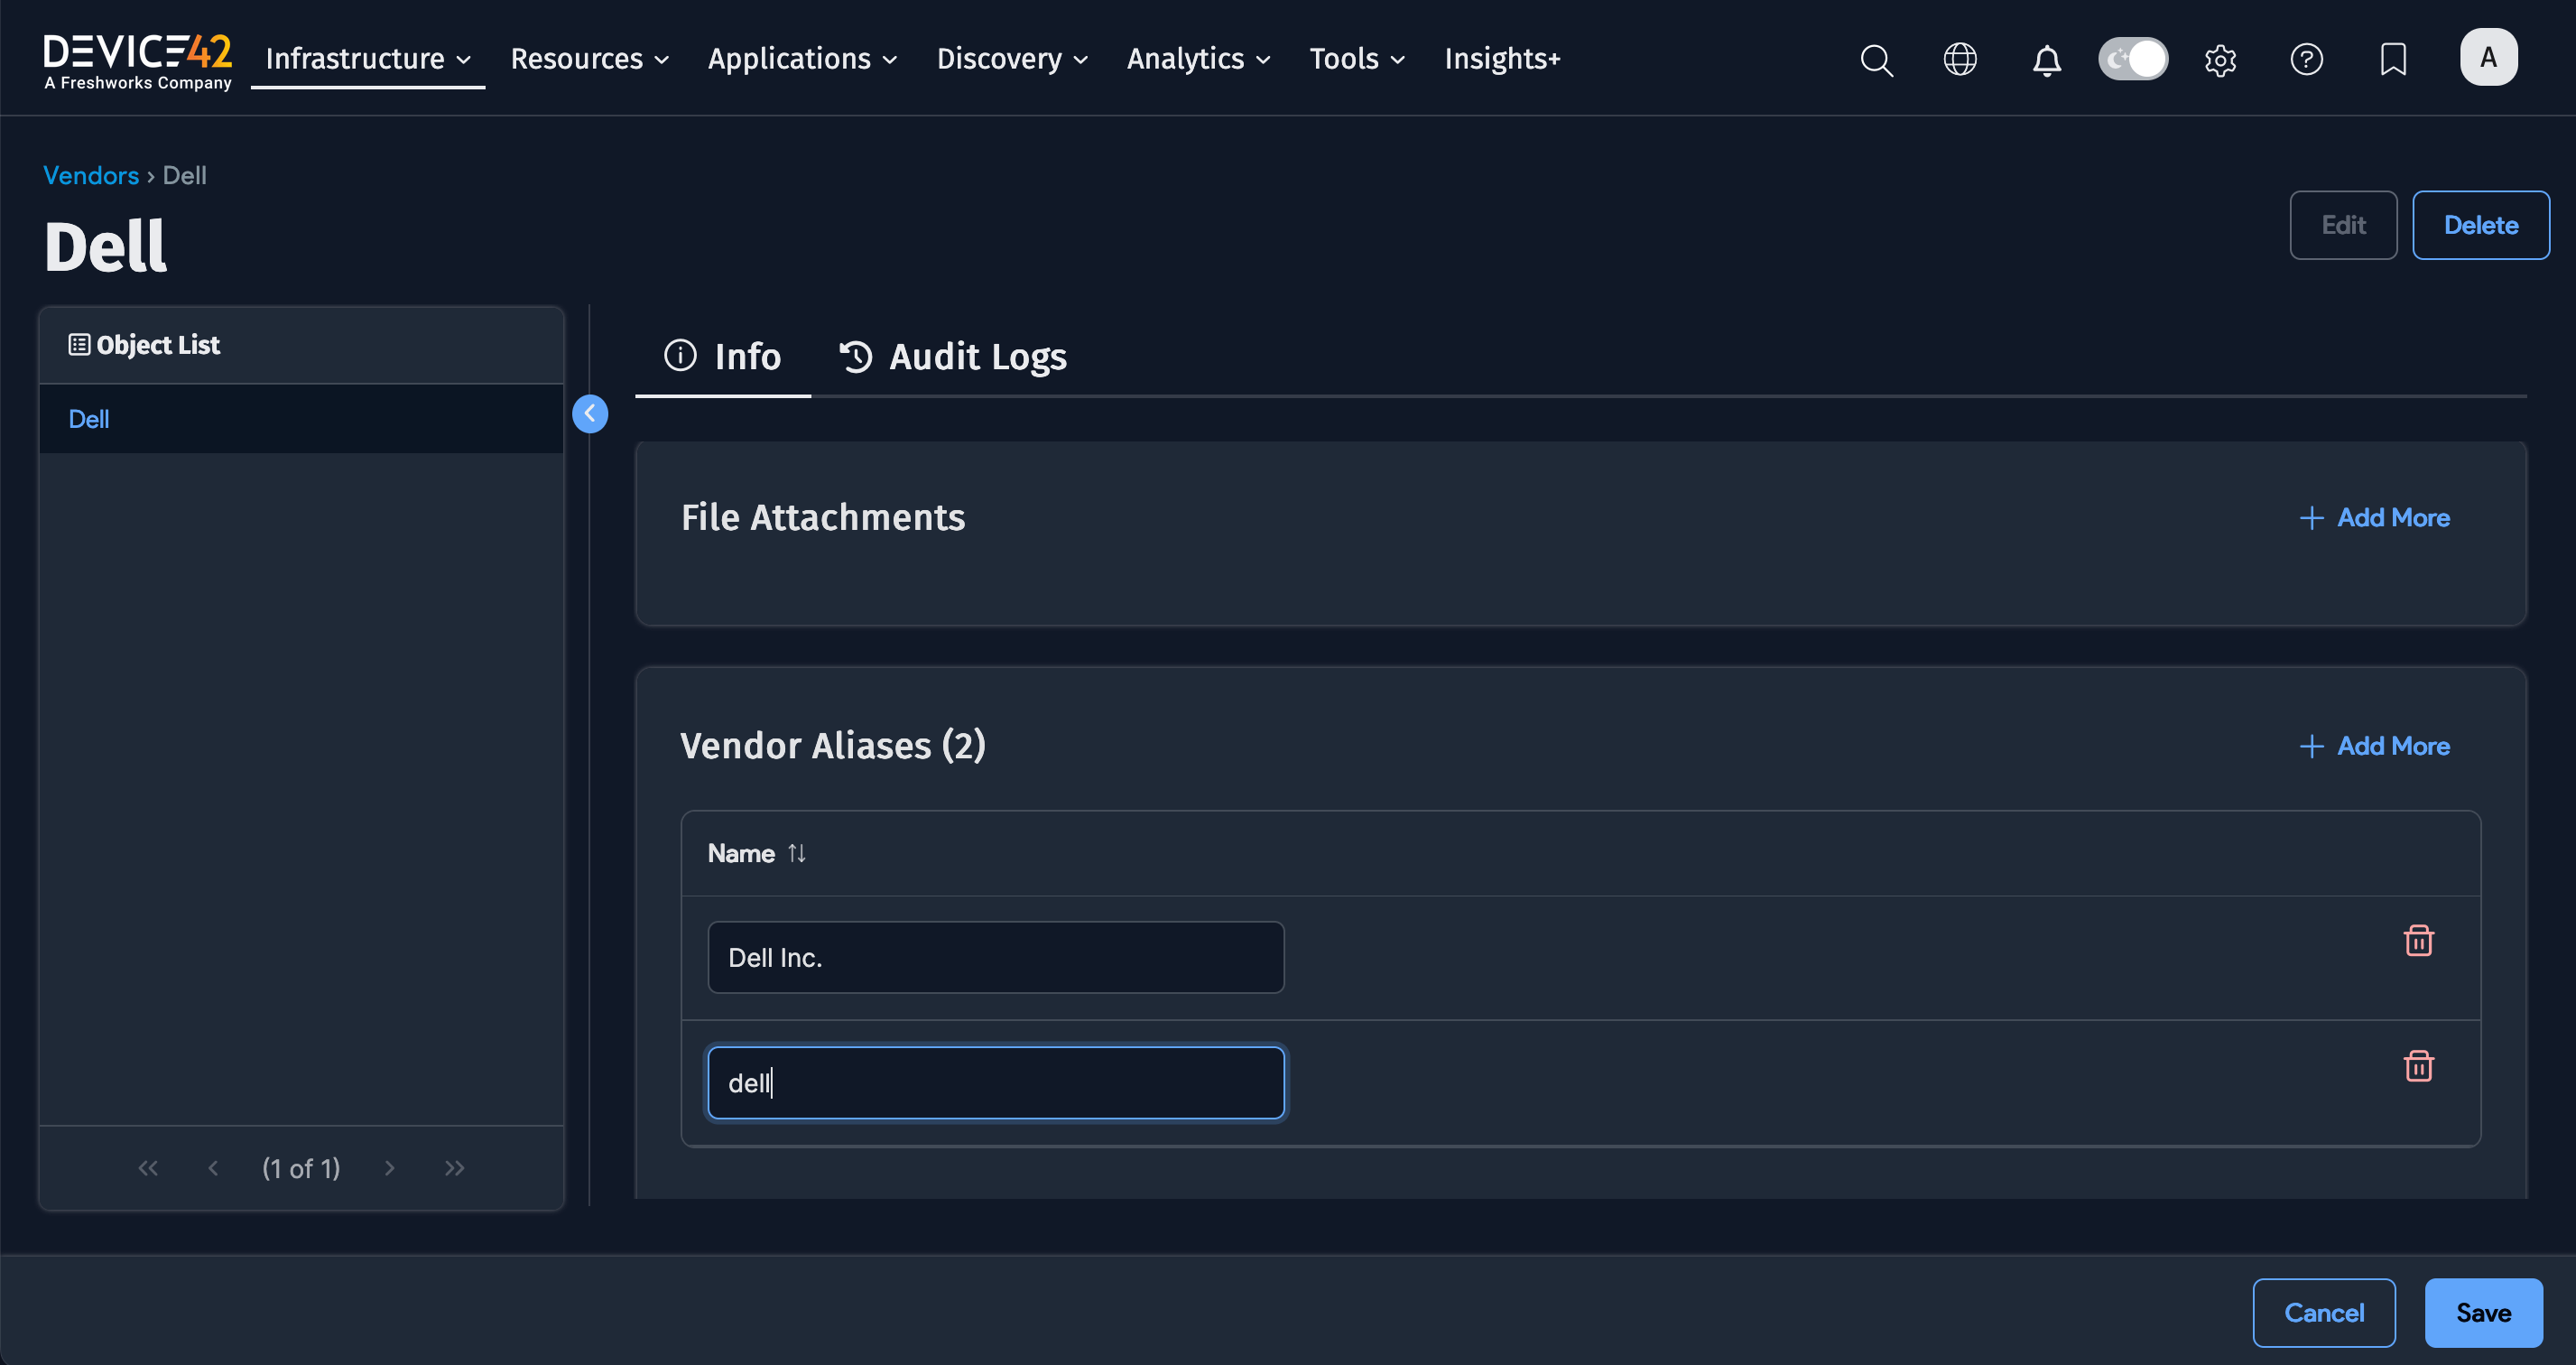This screenshot has width=2576, height=1365.
Task: Open the Infrastructure menu
Action: click(x=366, y=58)
